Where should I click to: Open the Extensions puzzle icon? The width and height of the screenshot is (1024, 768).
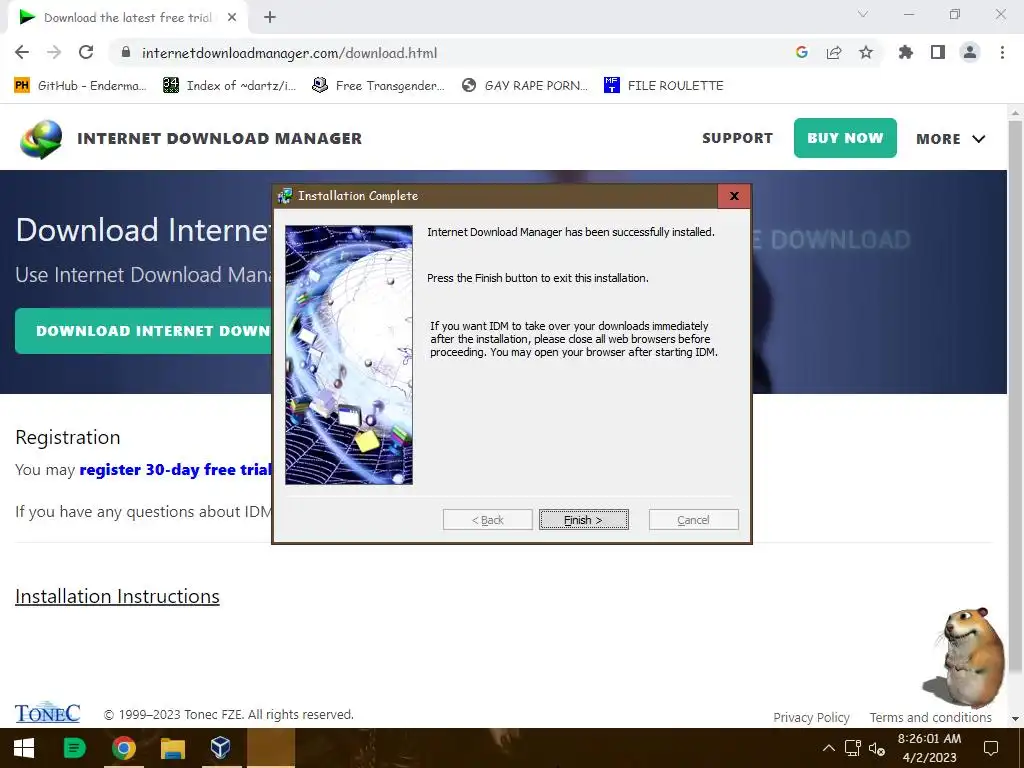coord(906,52)
